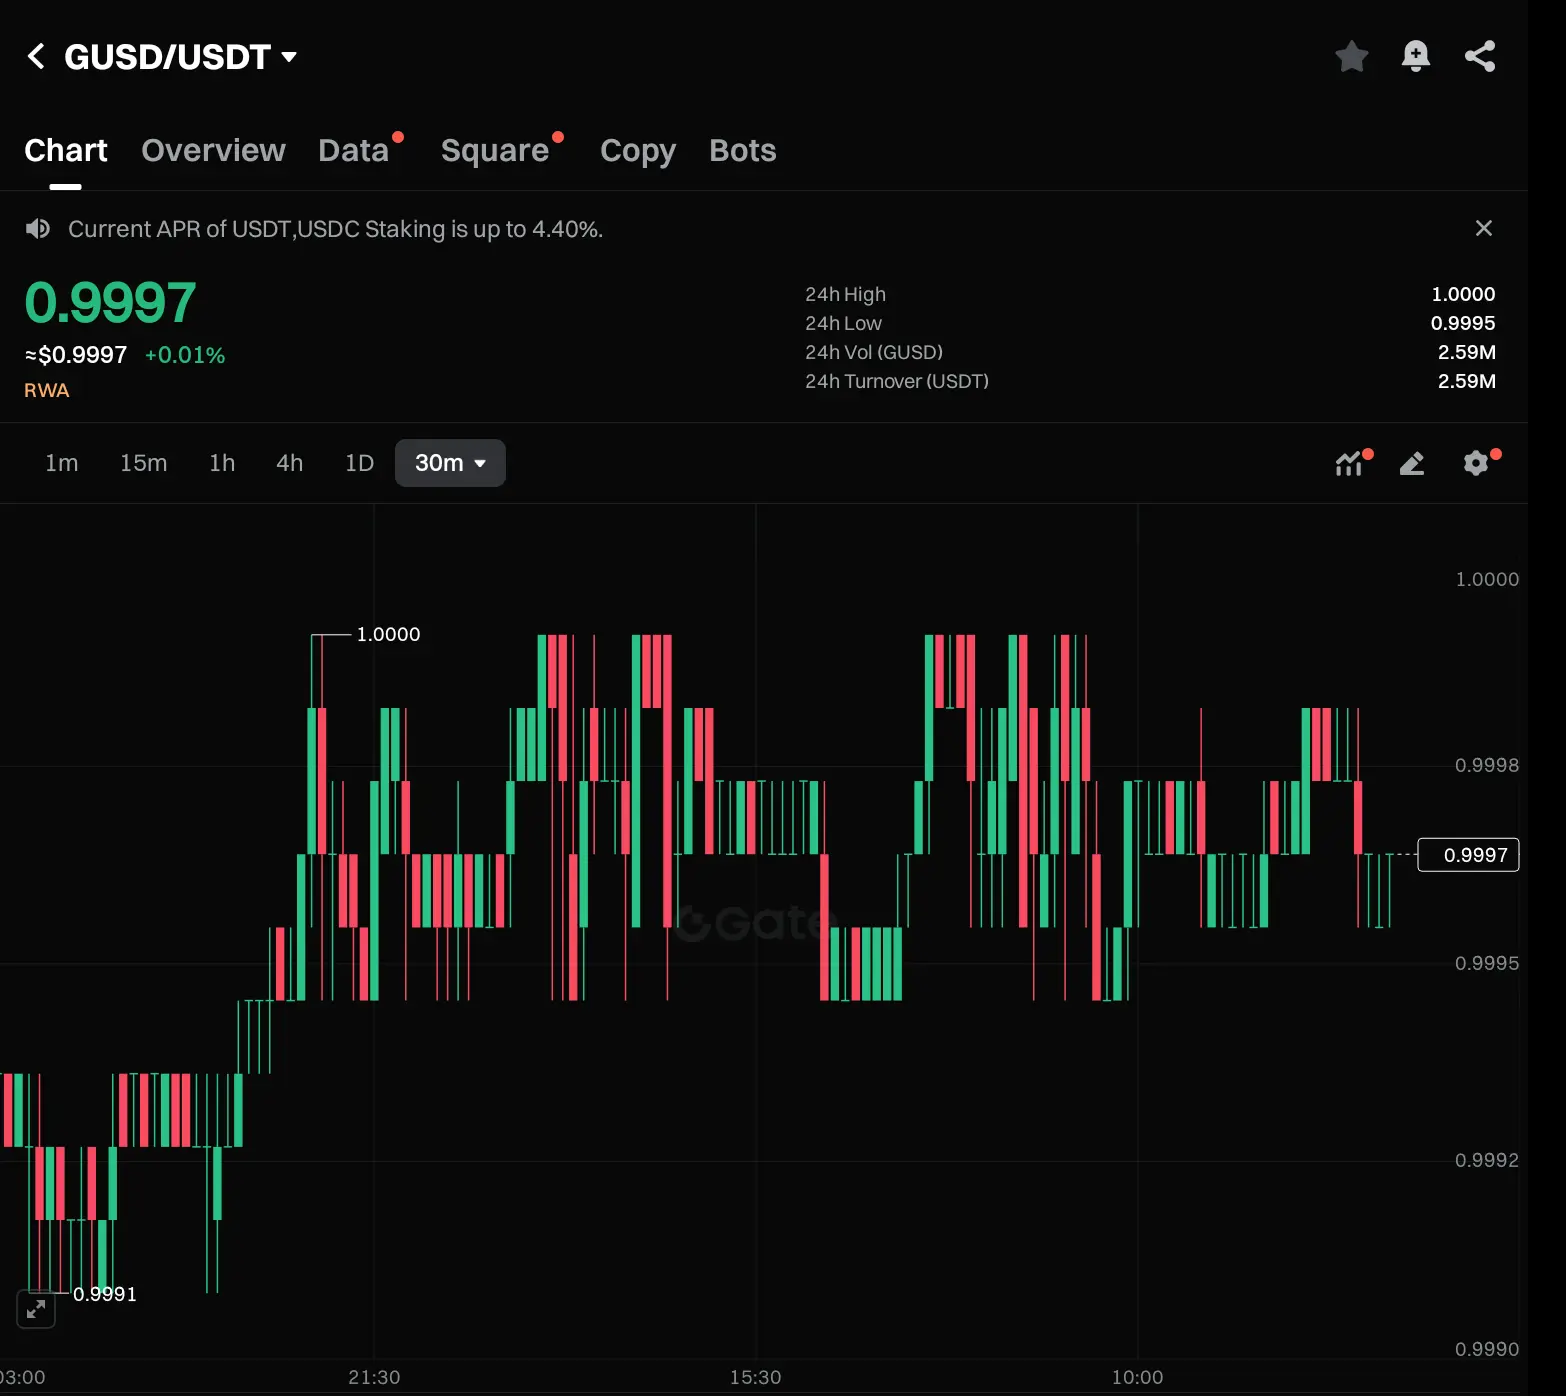Open the Copy tab
Viewport: 1566px width, 1396px height.
[638, 150]
